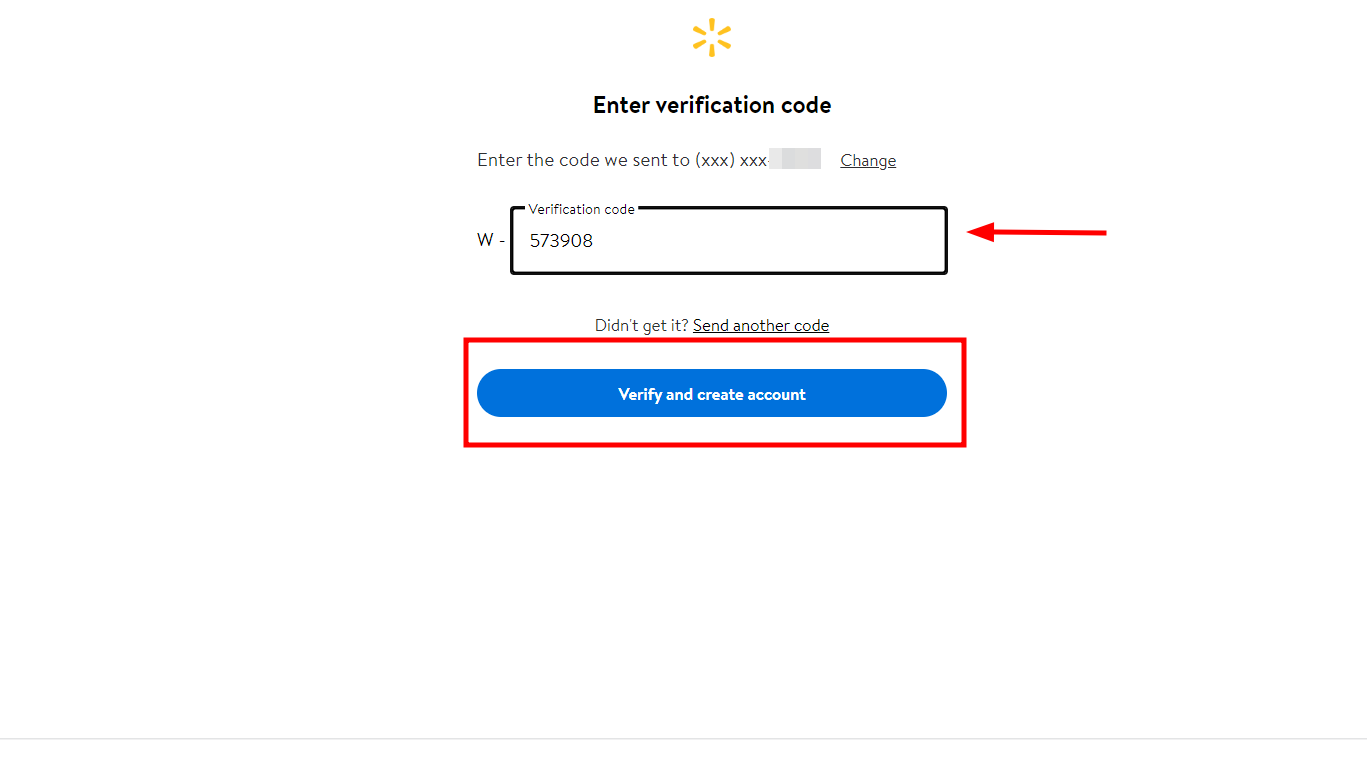Click the Walmart spark above the heading

[711, 37]
